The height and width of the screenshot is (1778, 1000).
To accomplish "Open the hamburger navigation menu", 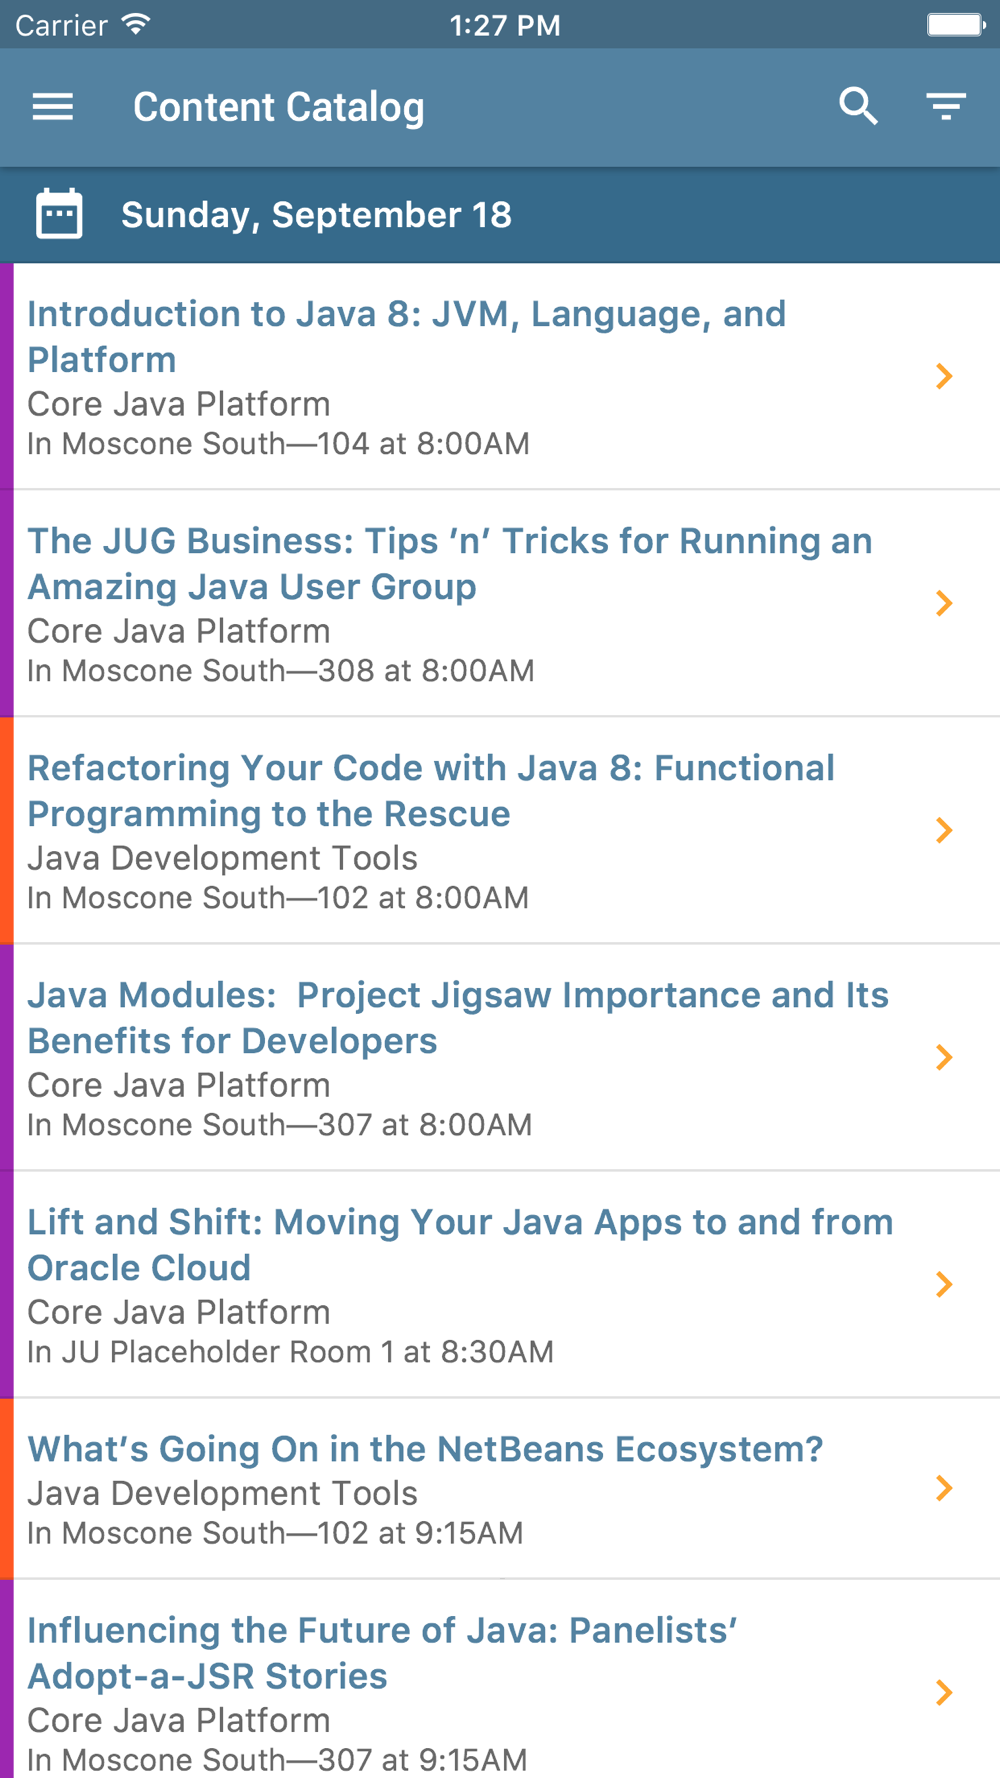I will 53,106.
